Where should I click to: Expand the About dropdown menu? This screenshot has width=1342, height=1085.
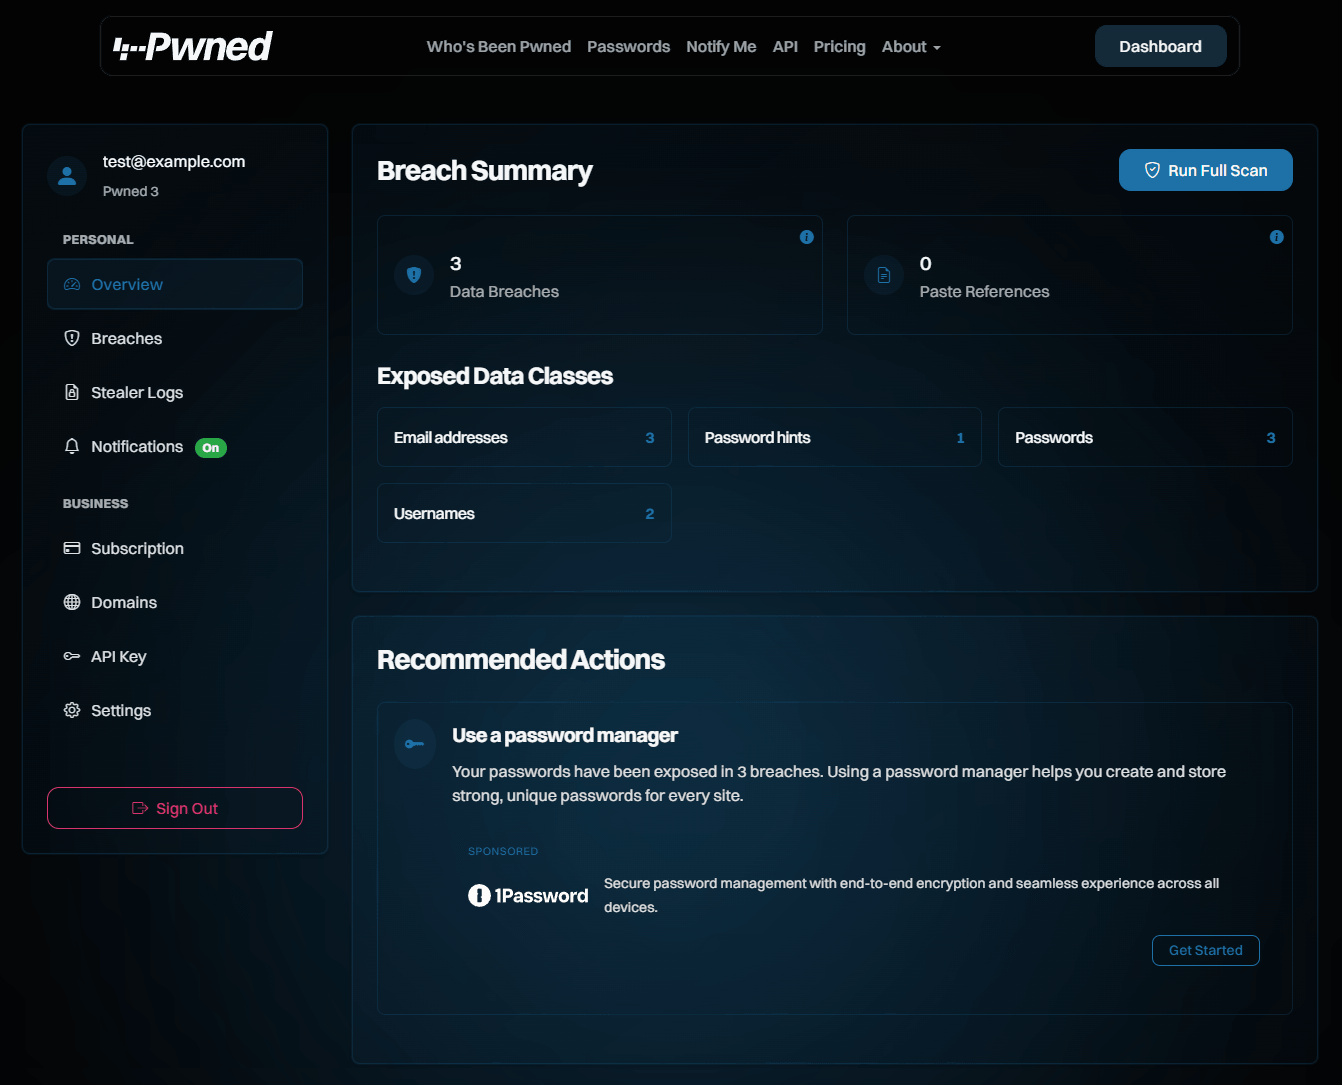(910, 46)
